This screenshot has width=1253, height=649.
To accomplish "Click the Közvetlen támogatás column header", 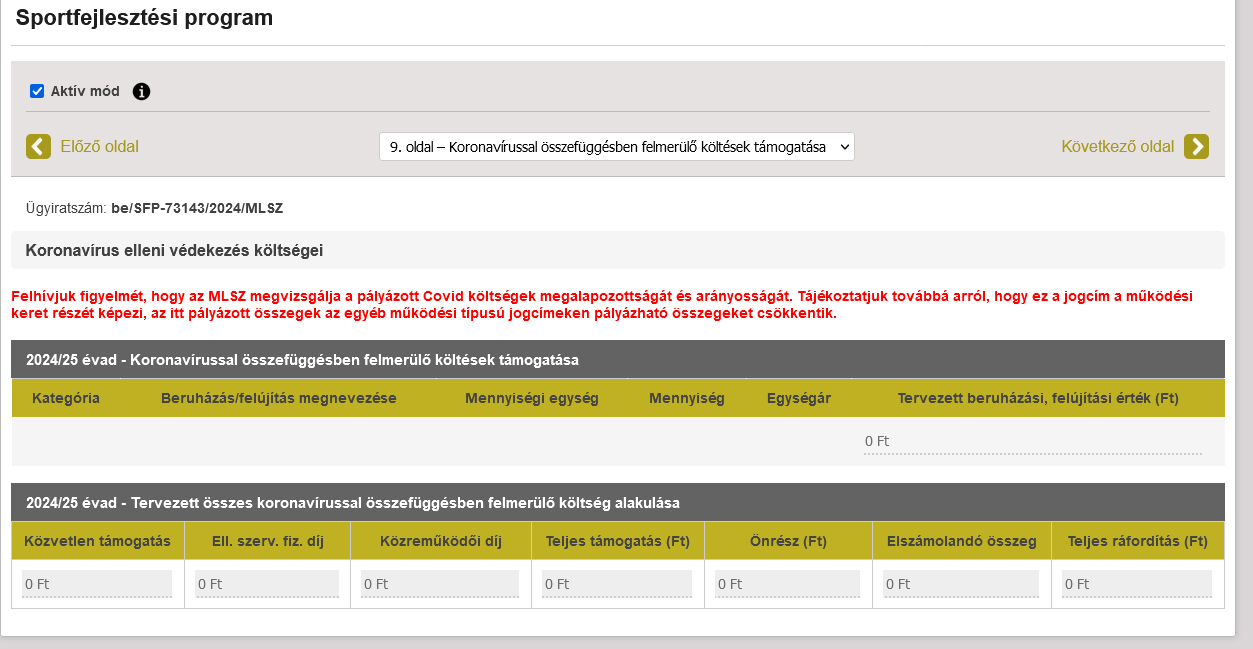I will click(x=98, y=541).
